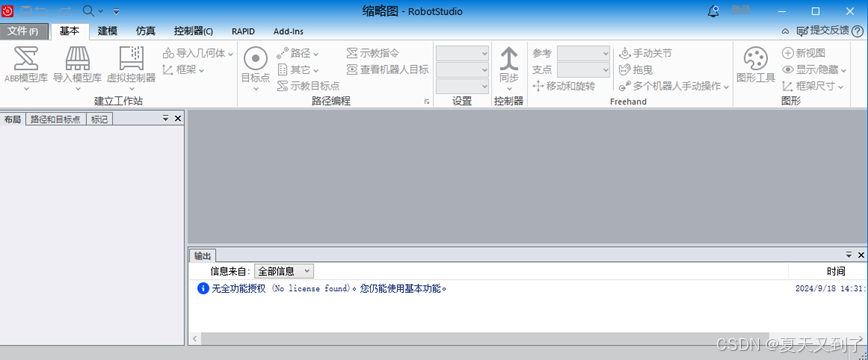Click the 登录 login link
Viewport: 868px width, 360px height.
740,11
